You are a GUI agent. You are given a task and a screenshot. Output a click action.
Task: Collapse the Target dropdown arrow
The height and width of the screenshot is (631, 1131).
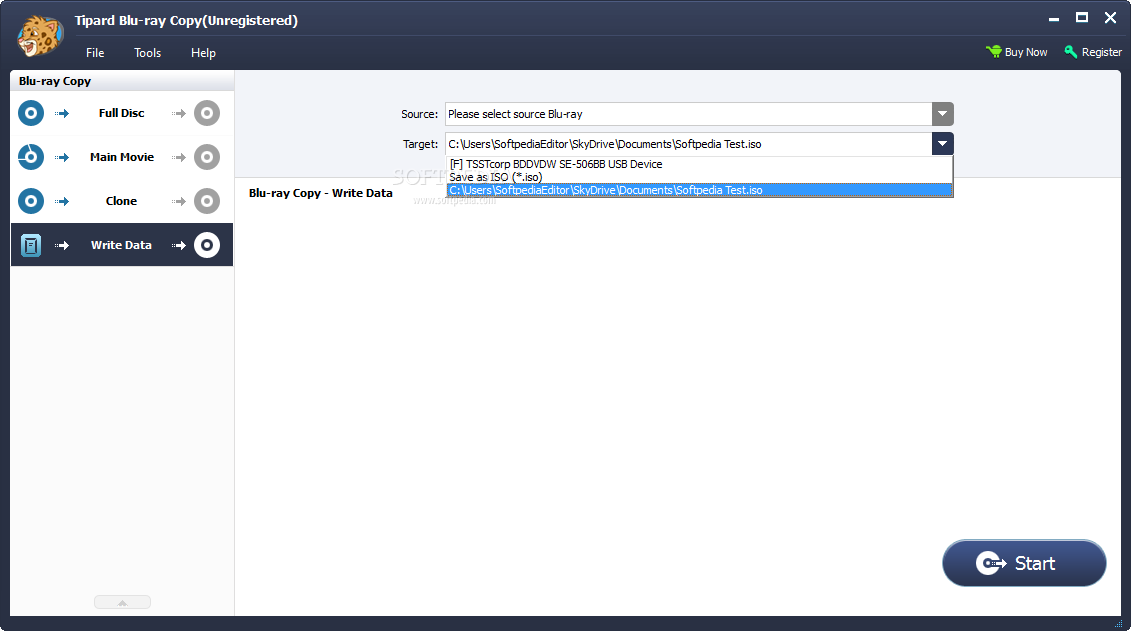(943, 144)
